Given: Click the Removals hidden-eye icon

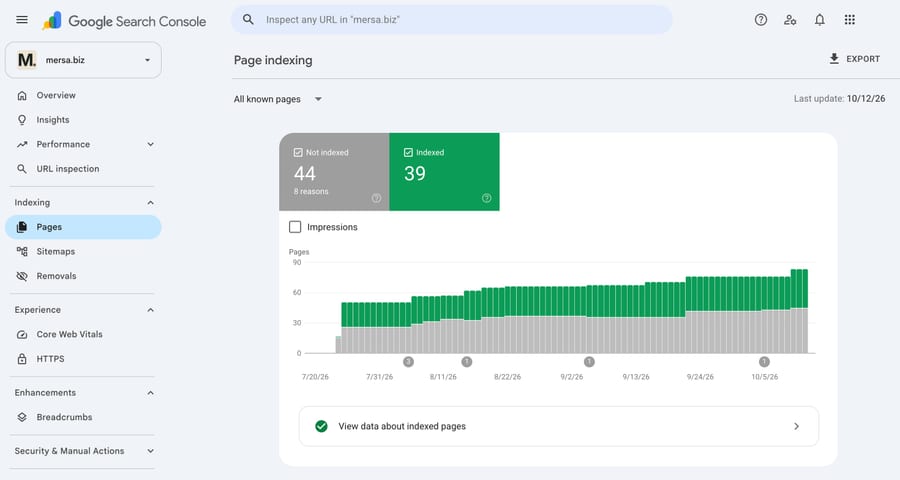Looking at the screenshot, I should click(x=22, y=276).
